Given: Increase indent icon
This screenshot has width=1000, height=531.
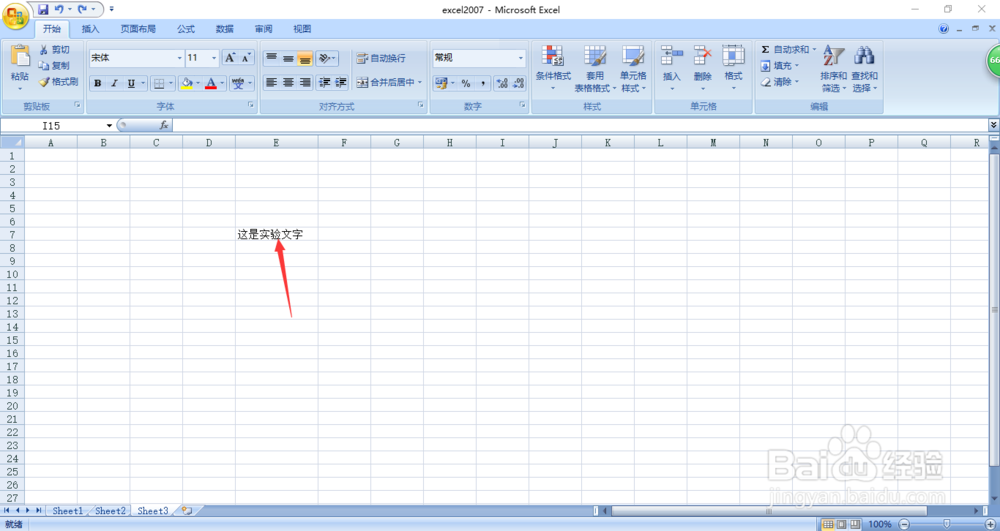Looking at the screenshot, I should pyautogui.click(x=341, y=82).
